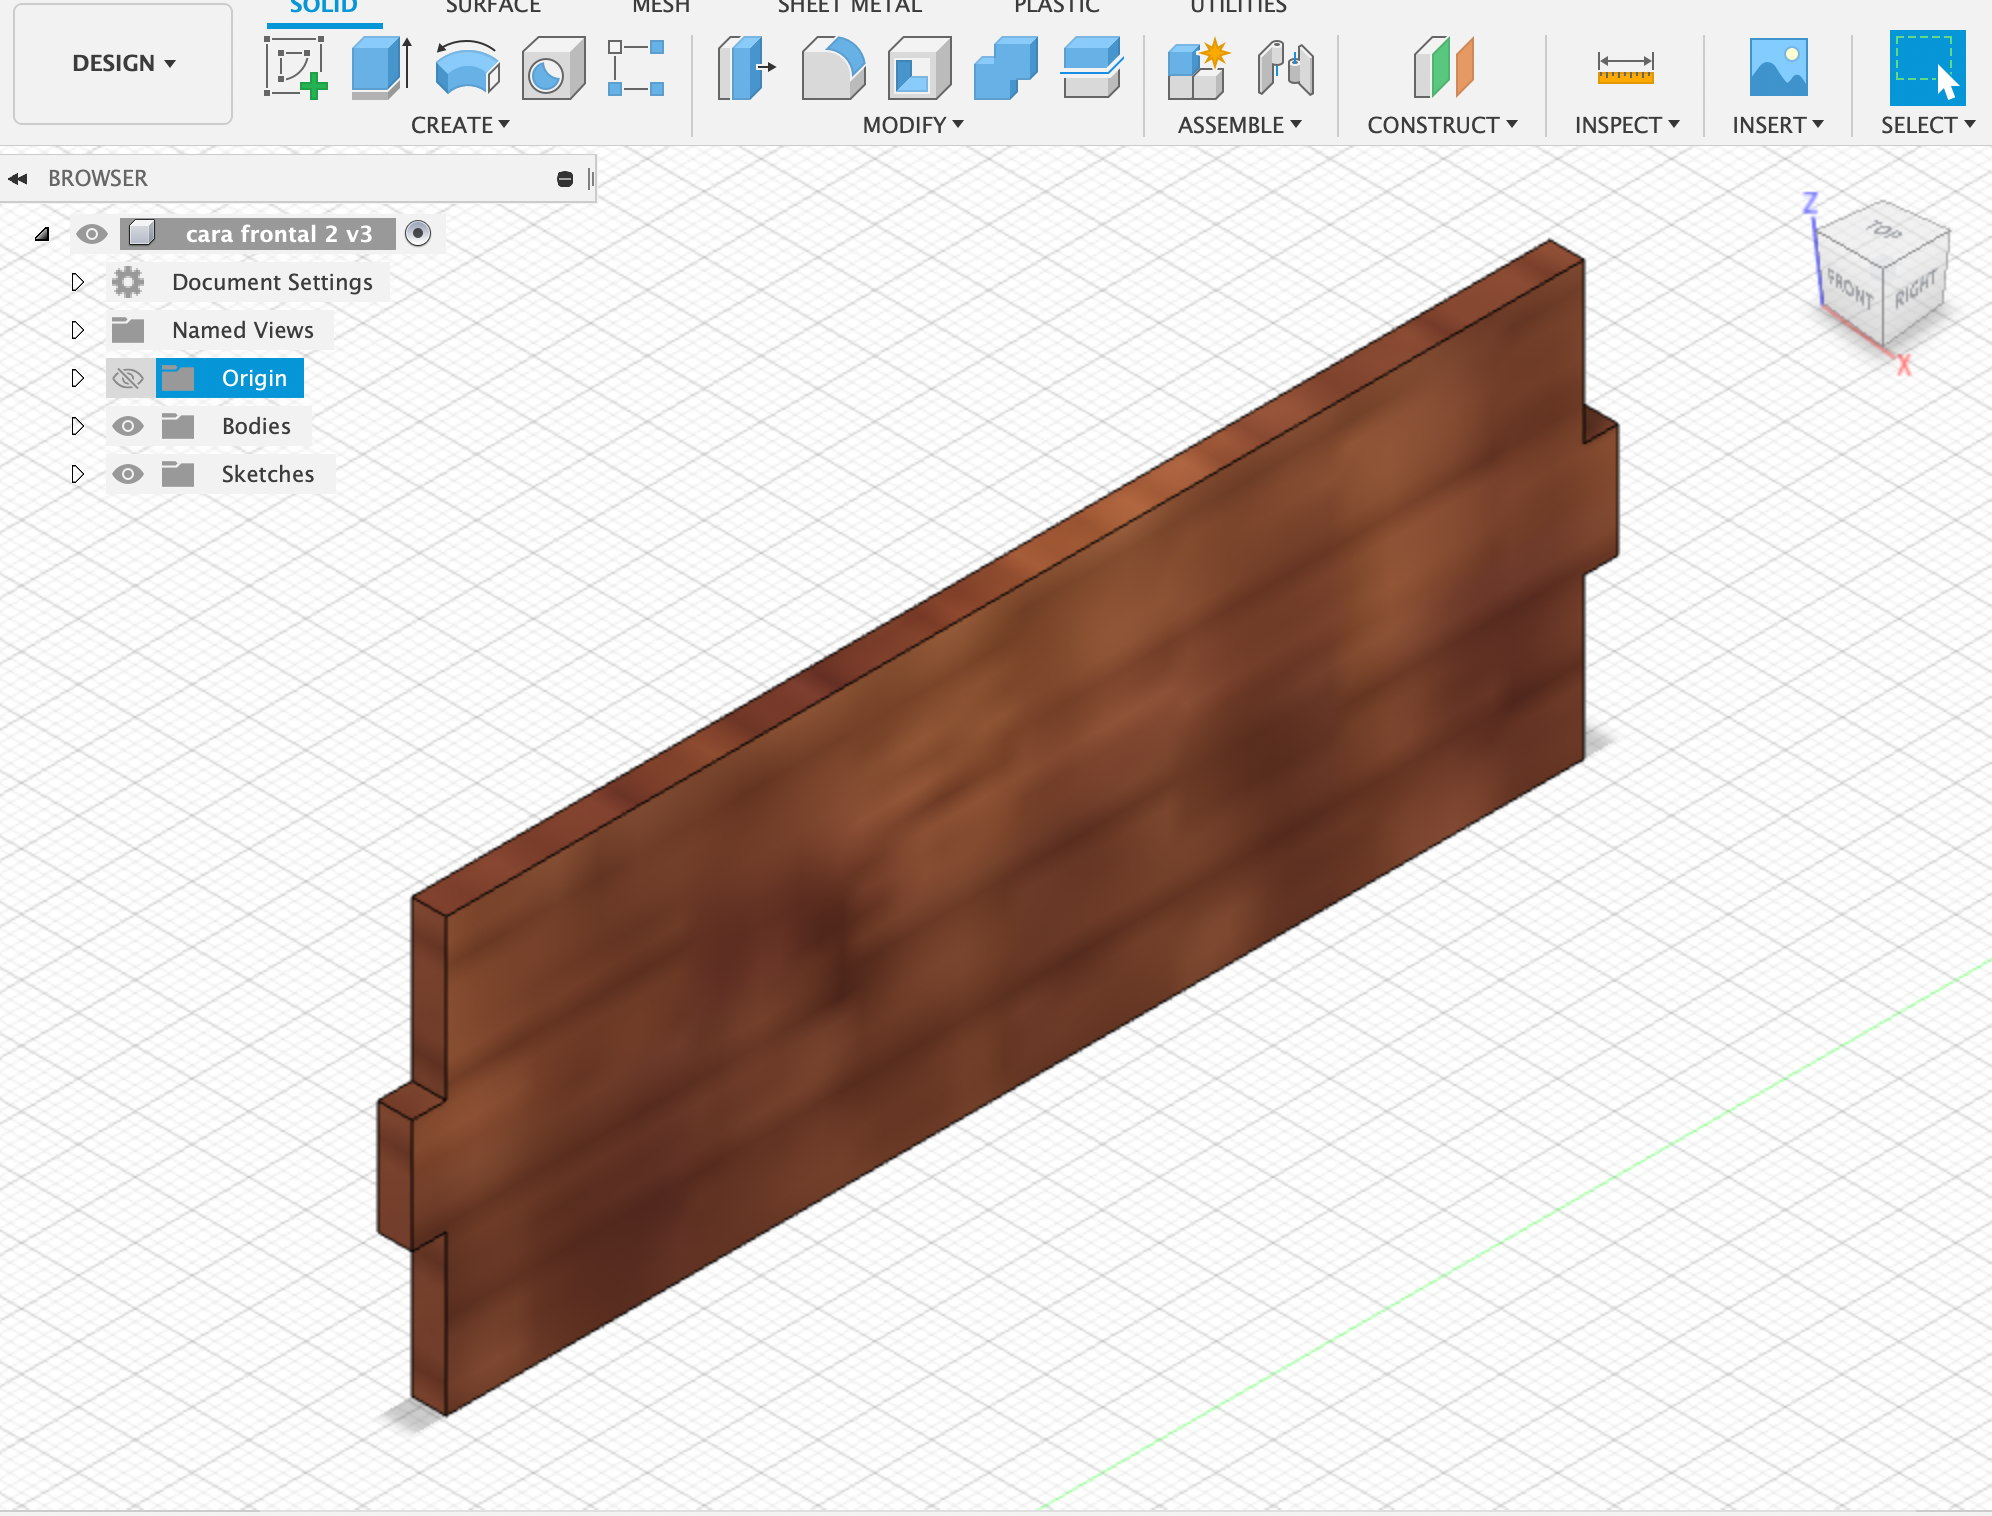Select the Extrude tool icon

[382, 68]
